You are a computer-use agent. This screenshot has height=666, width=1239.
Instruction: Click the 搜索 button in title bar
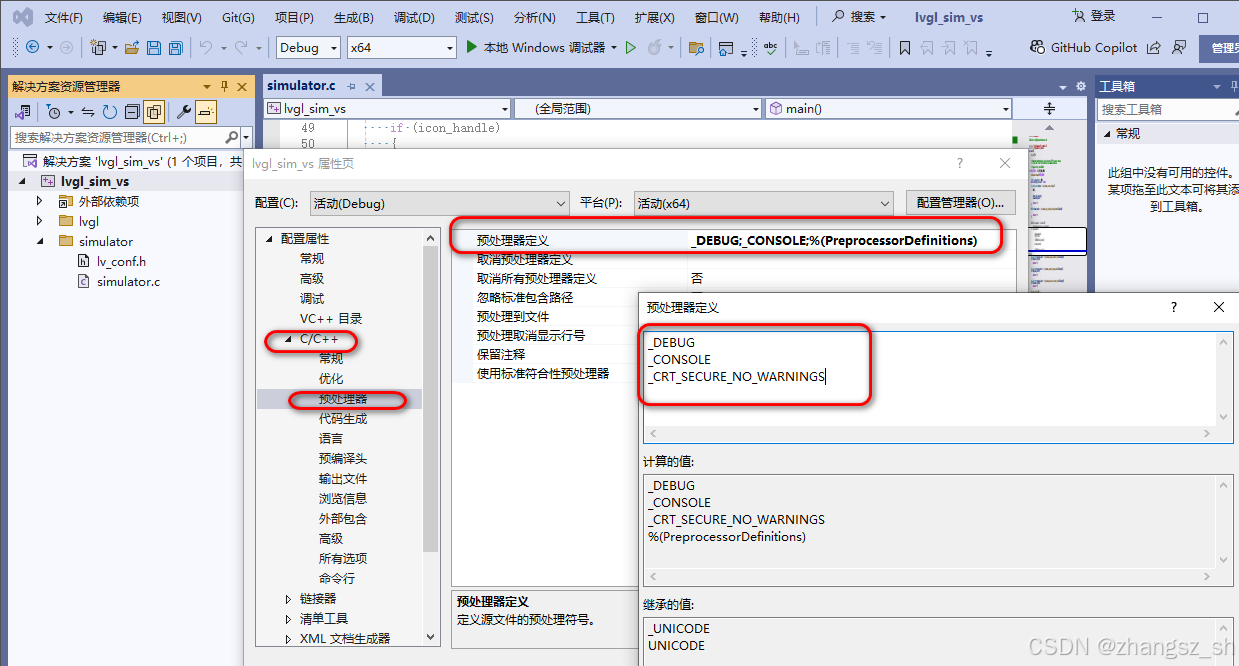[x=859, y=17]
